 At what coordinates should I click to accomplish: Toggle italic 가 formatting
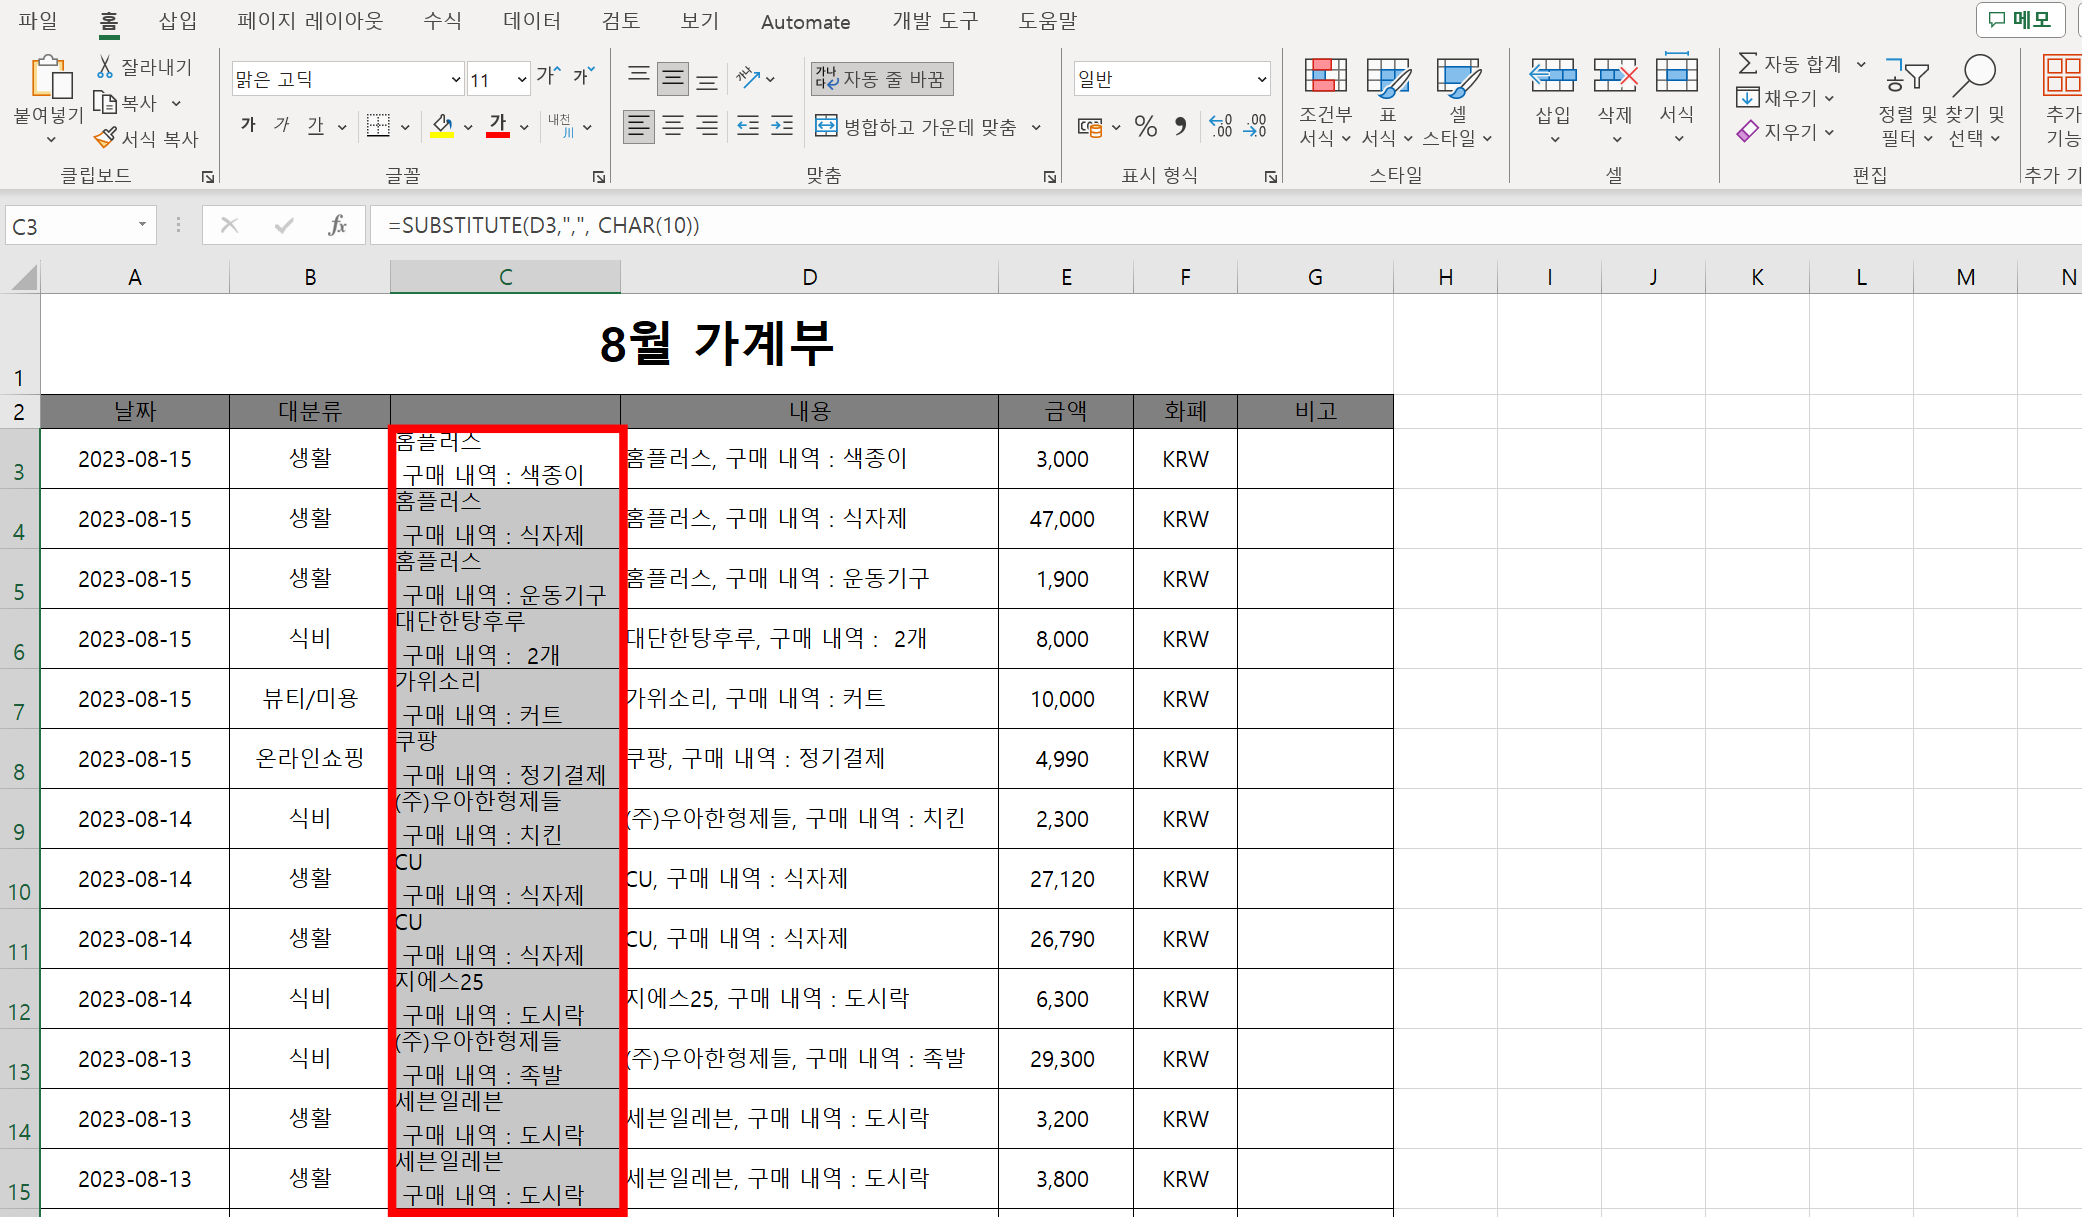[282, 126]
